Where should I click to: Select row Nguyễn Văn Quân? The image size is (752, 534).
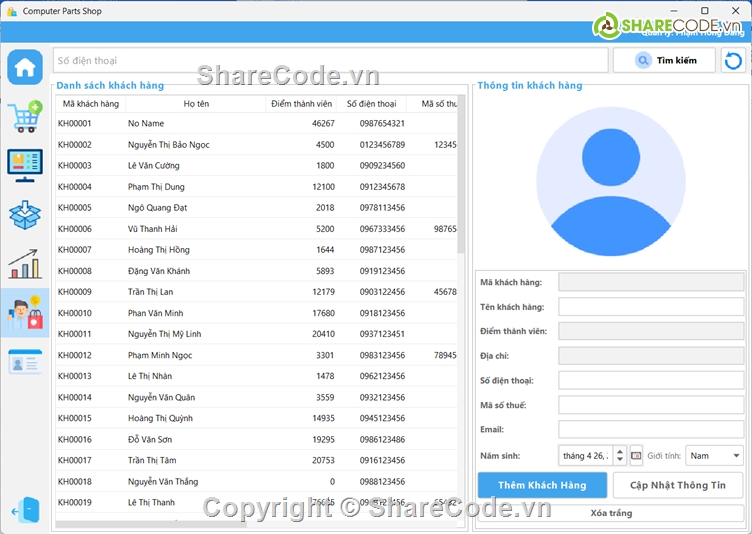(x=257, y=397)
